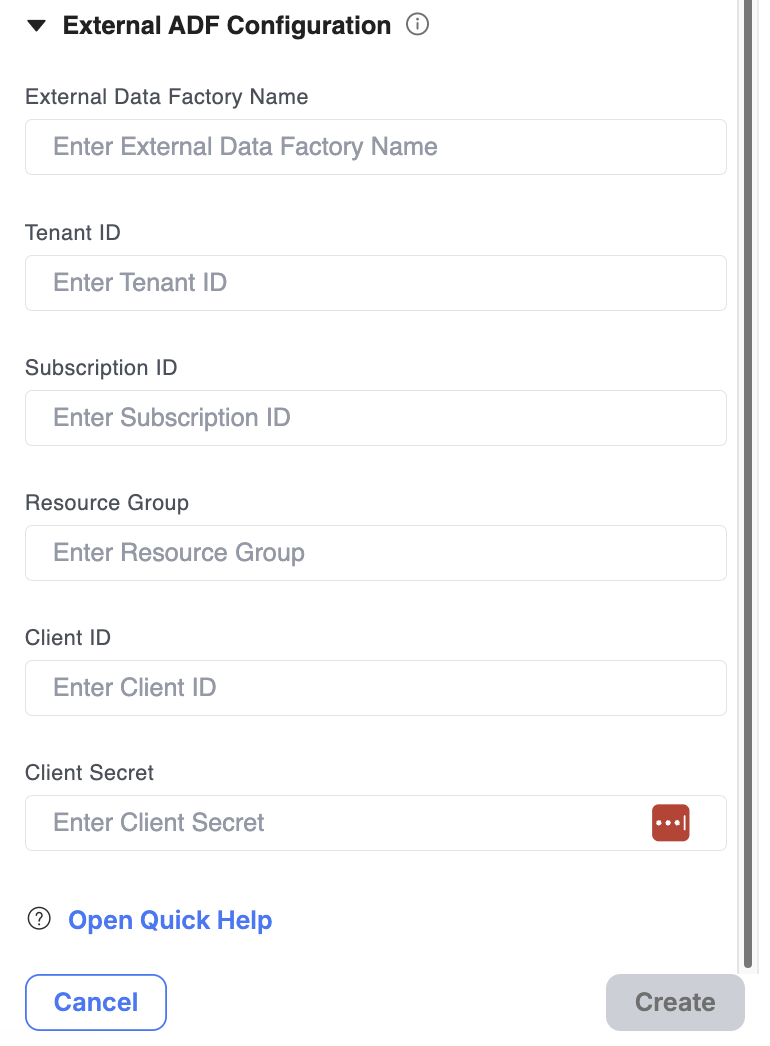Click the red password manager icon
This screenshot has height=1046, width=770.
[671, 823]
